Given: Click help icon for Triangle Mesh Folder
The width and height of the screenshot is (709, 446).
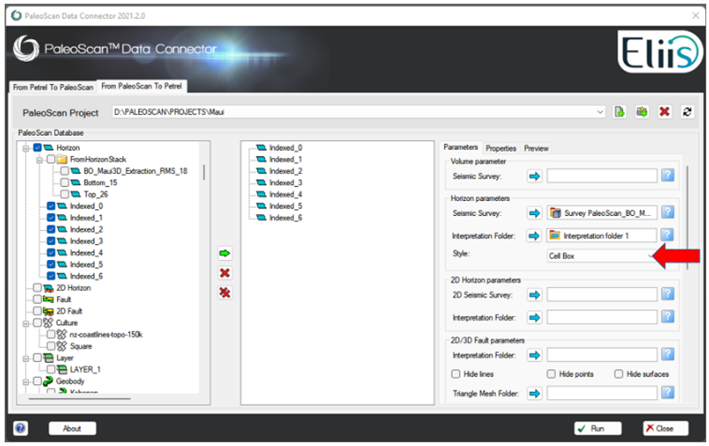Looking at the screenshot, I should point(668,393).
